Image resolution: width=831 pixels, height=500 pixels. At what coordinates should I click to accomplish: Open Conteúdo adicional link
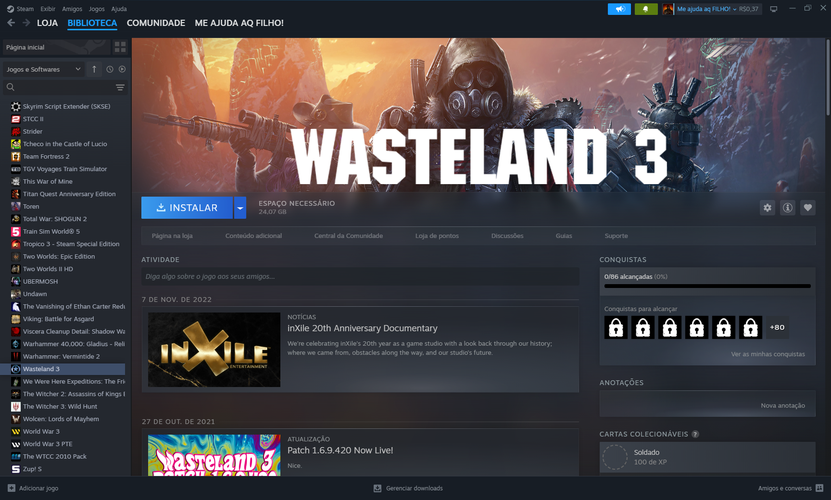coord(253,236)
